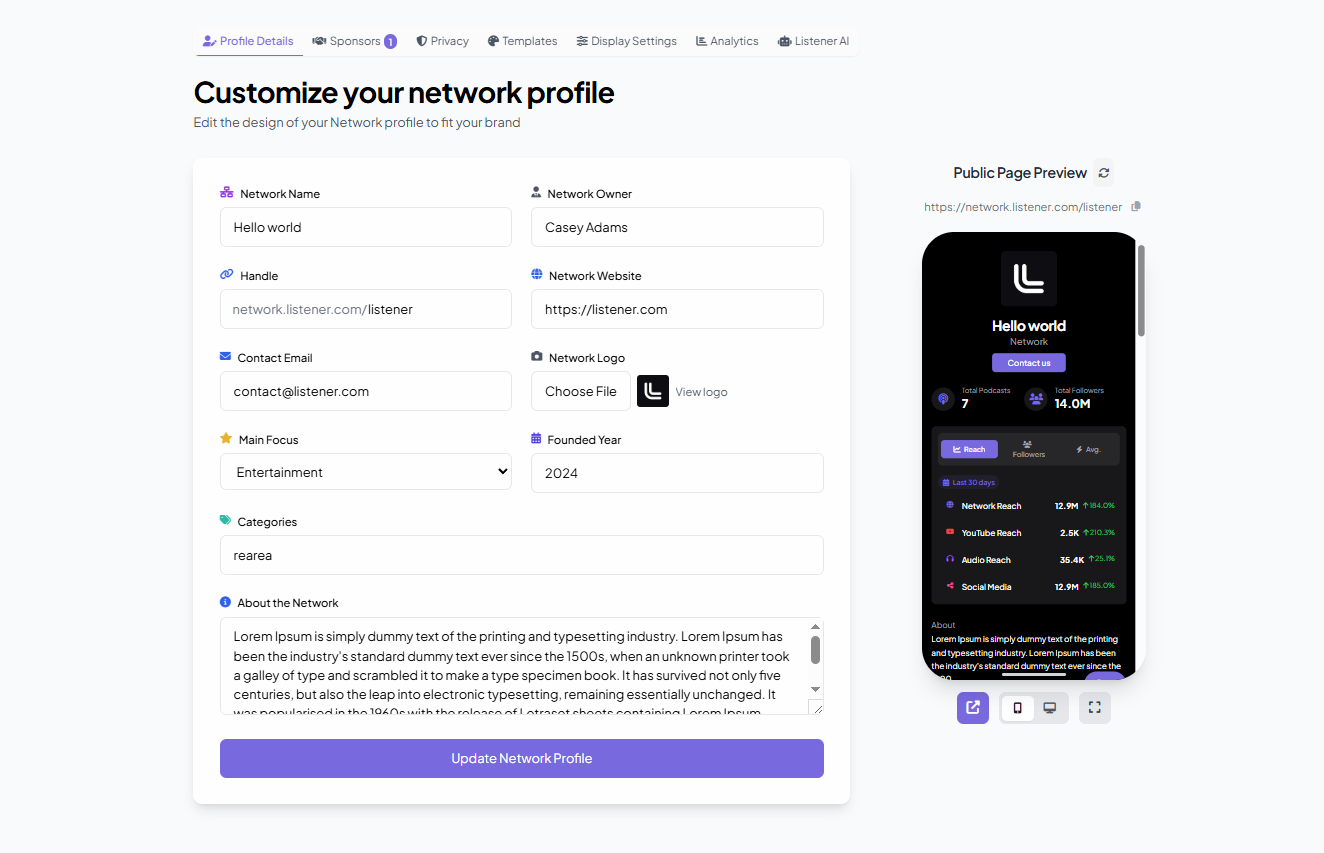This screenshot has width=1324, height=853.
Task: Open the Listener AI tab
Action: point(813,40)
